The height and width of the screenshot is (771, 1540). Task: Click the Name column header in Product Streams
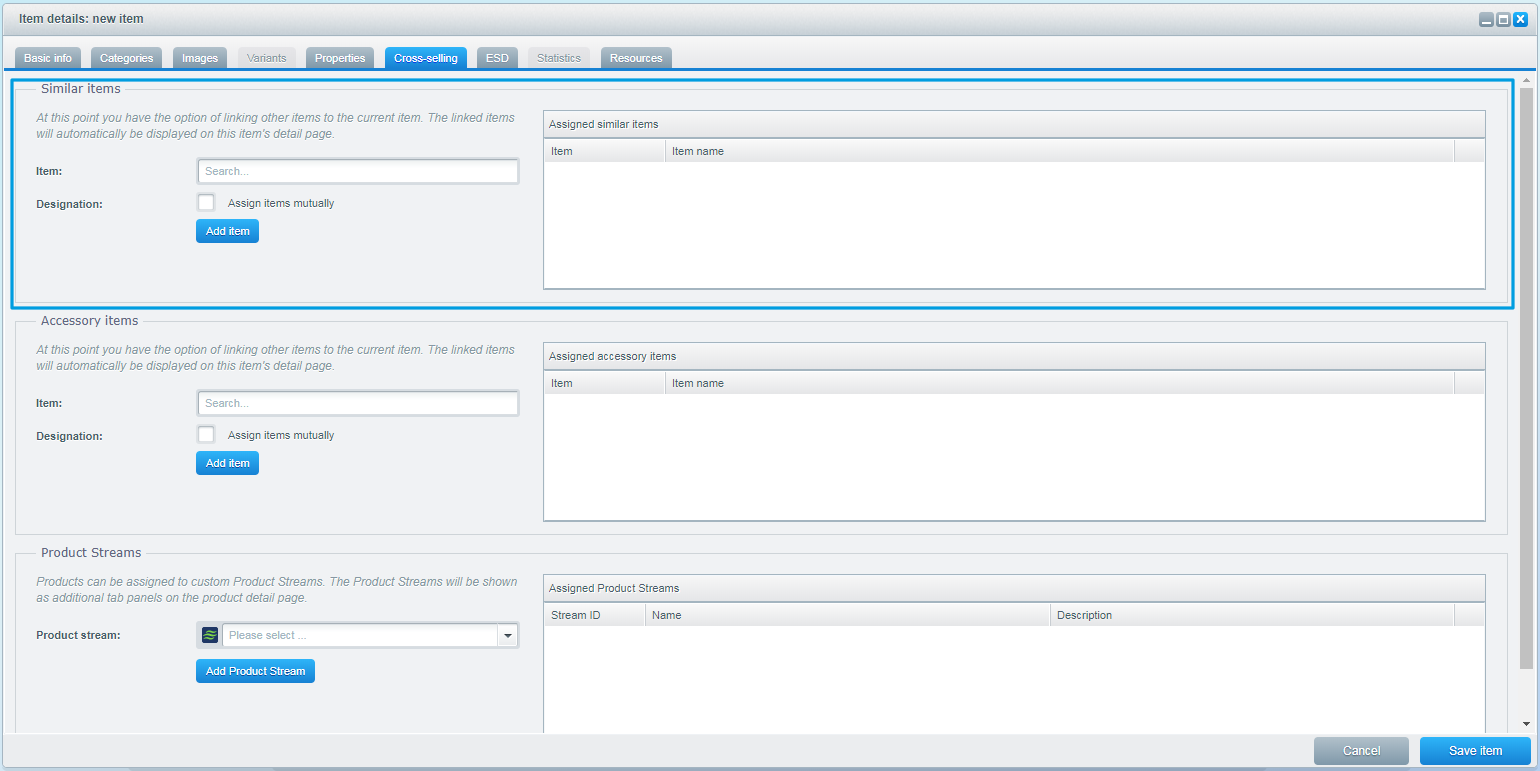click(848, 615)
